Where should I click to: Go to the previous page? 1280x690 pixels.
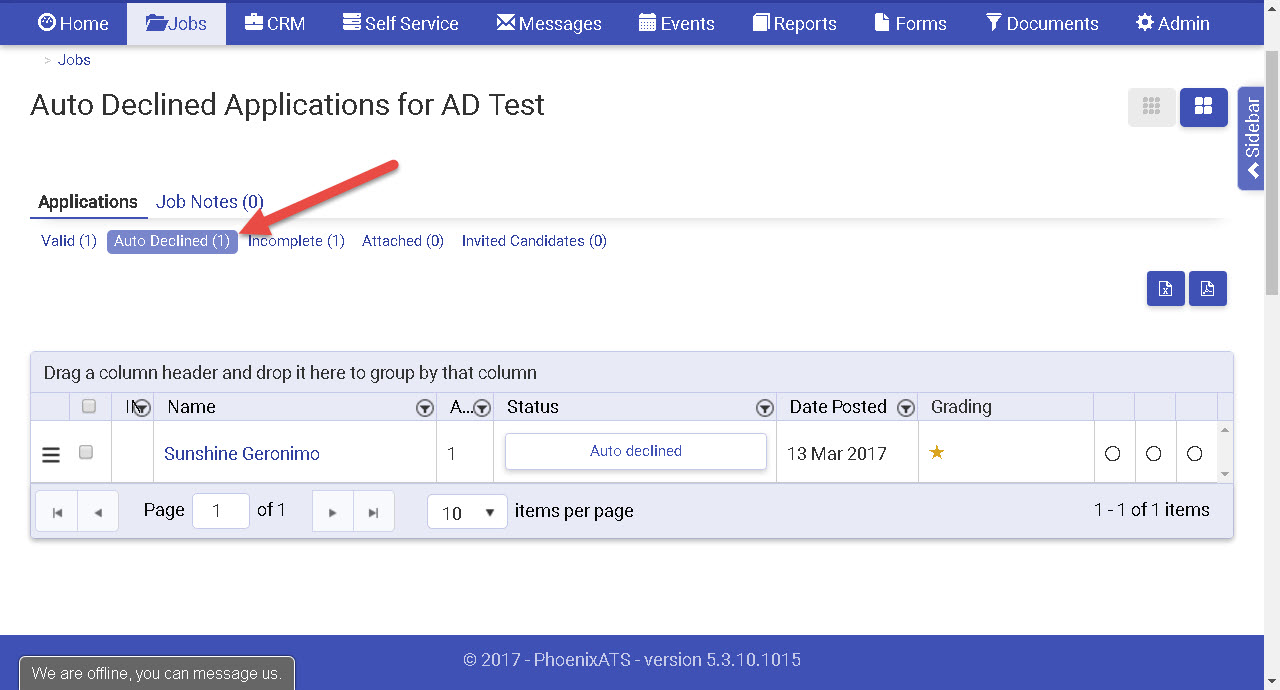(98, 512)
